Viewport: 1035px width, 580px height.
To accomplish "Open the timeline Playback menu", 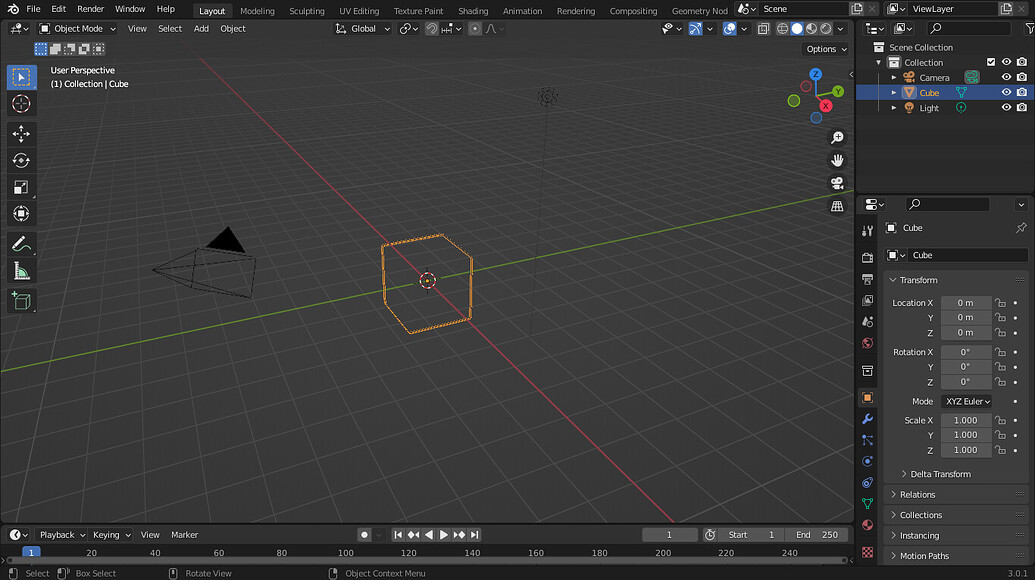I will 61,535.
